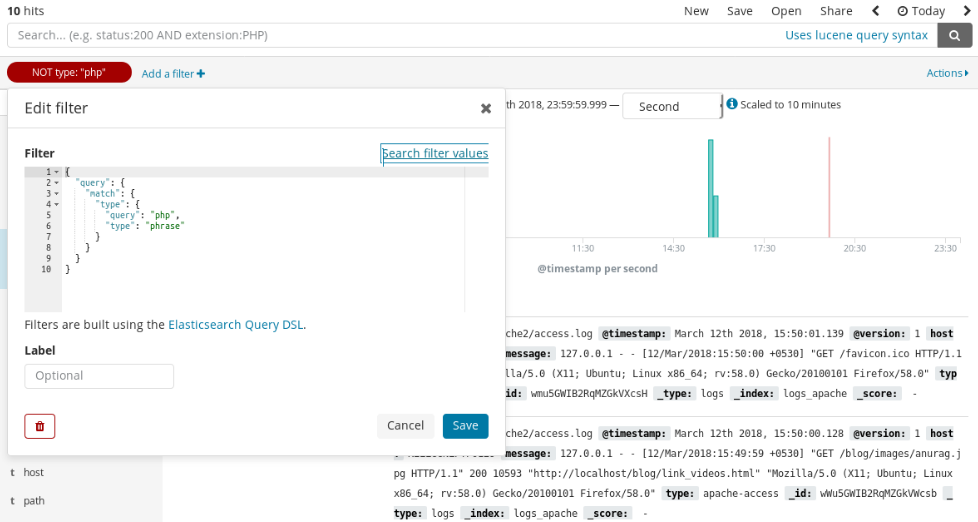Close the Edit filter dialog
The width and height of the screenshot is (978, 522).
tap(486, 108)
